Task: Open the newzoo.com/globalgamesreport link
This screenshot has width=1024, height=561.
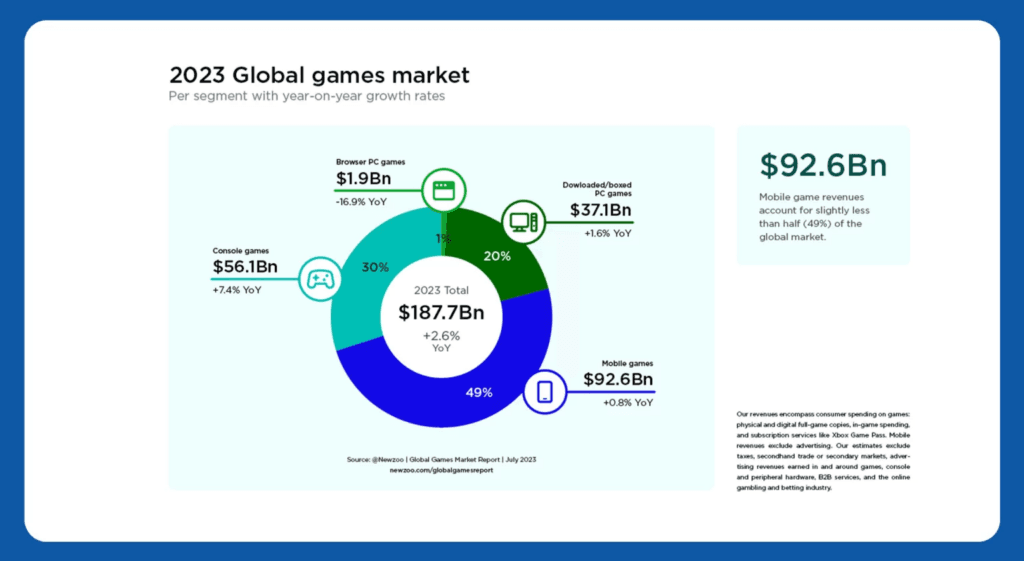Action: click(x=441, y=469)
